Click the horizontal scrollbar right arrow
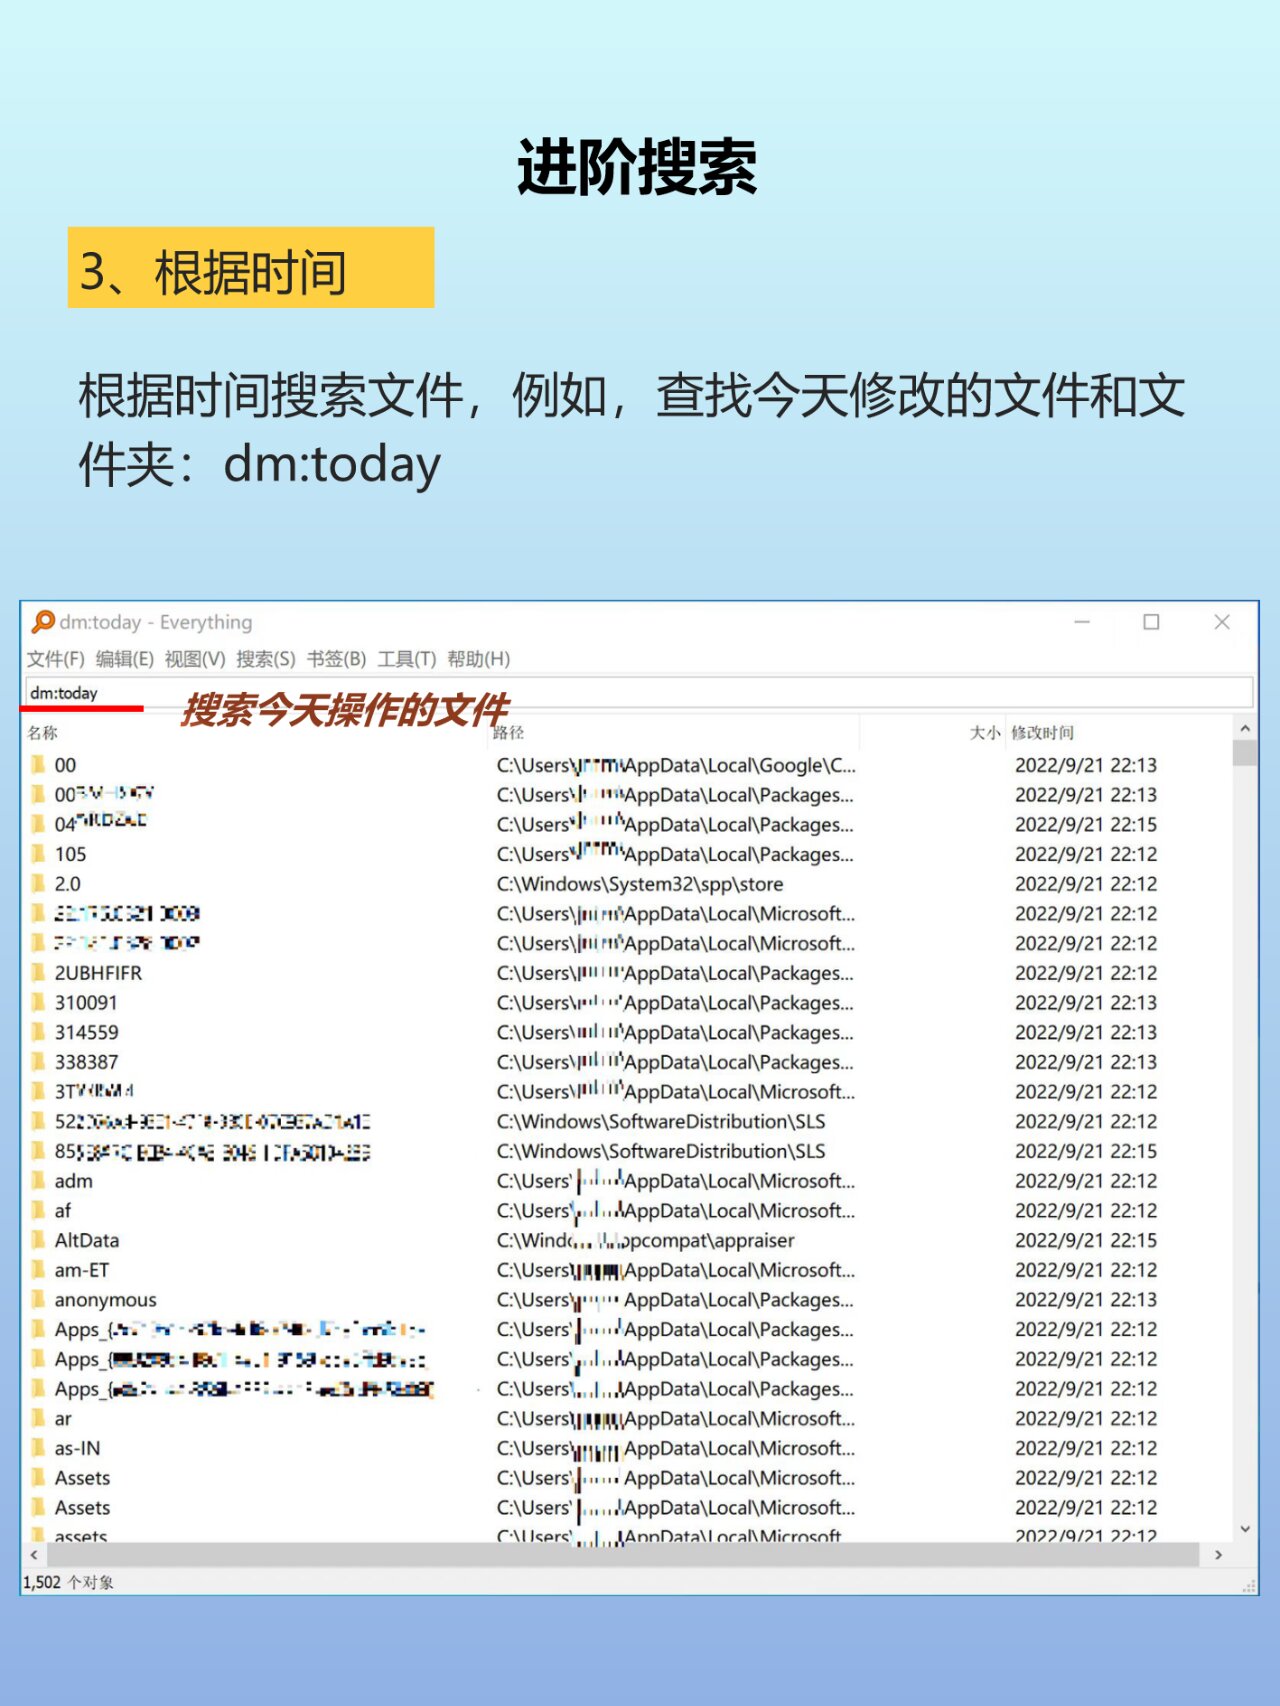1280x1706 pixels. pyautogui.click(x=1218, y=1555)
